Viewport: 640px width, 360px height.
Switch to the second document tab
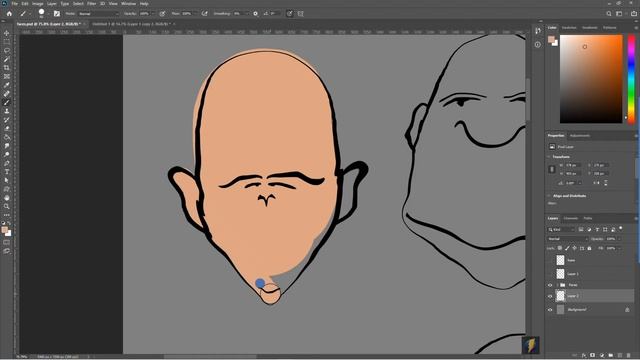[x=131, y=24]
